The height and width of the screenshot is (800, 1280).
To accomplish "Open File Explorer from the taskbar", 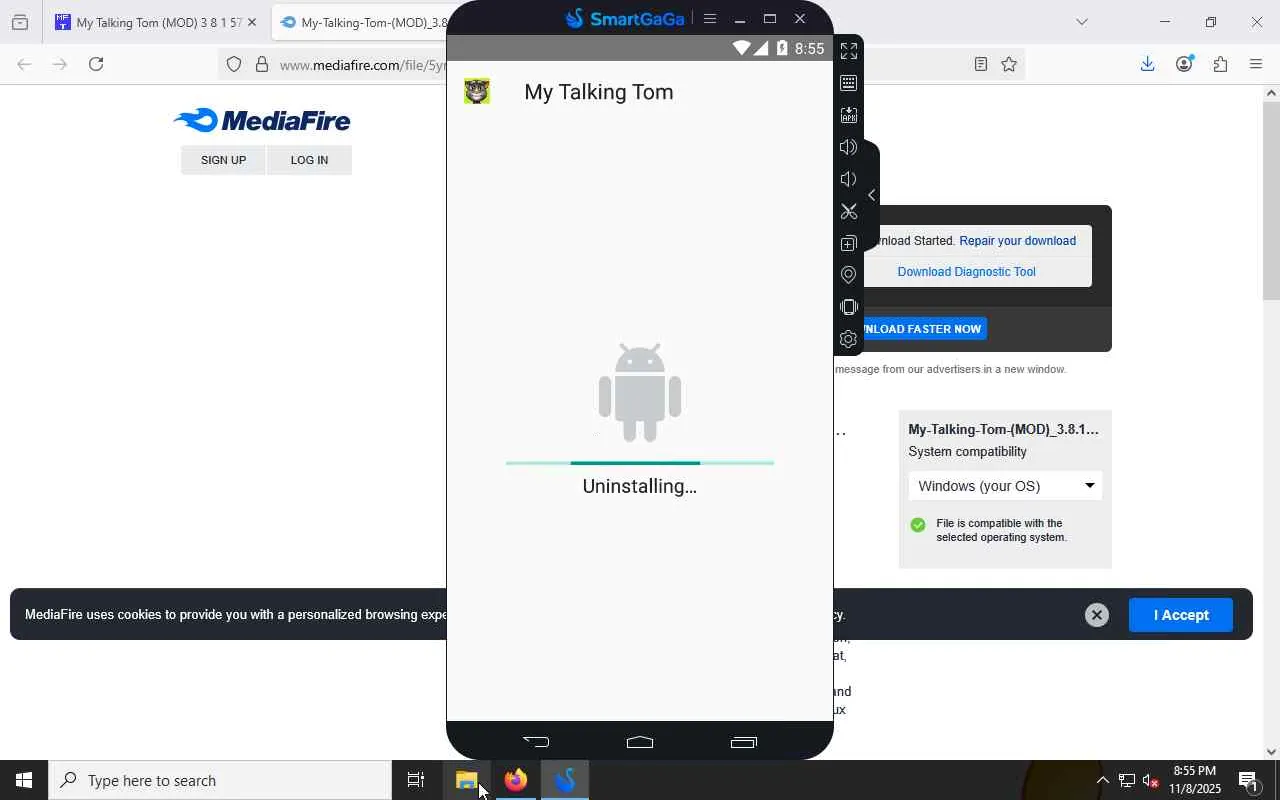I will click(467, 780).
